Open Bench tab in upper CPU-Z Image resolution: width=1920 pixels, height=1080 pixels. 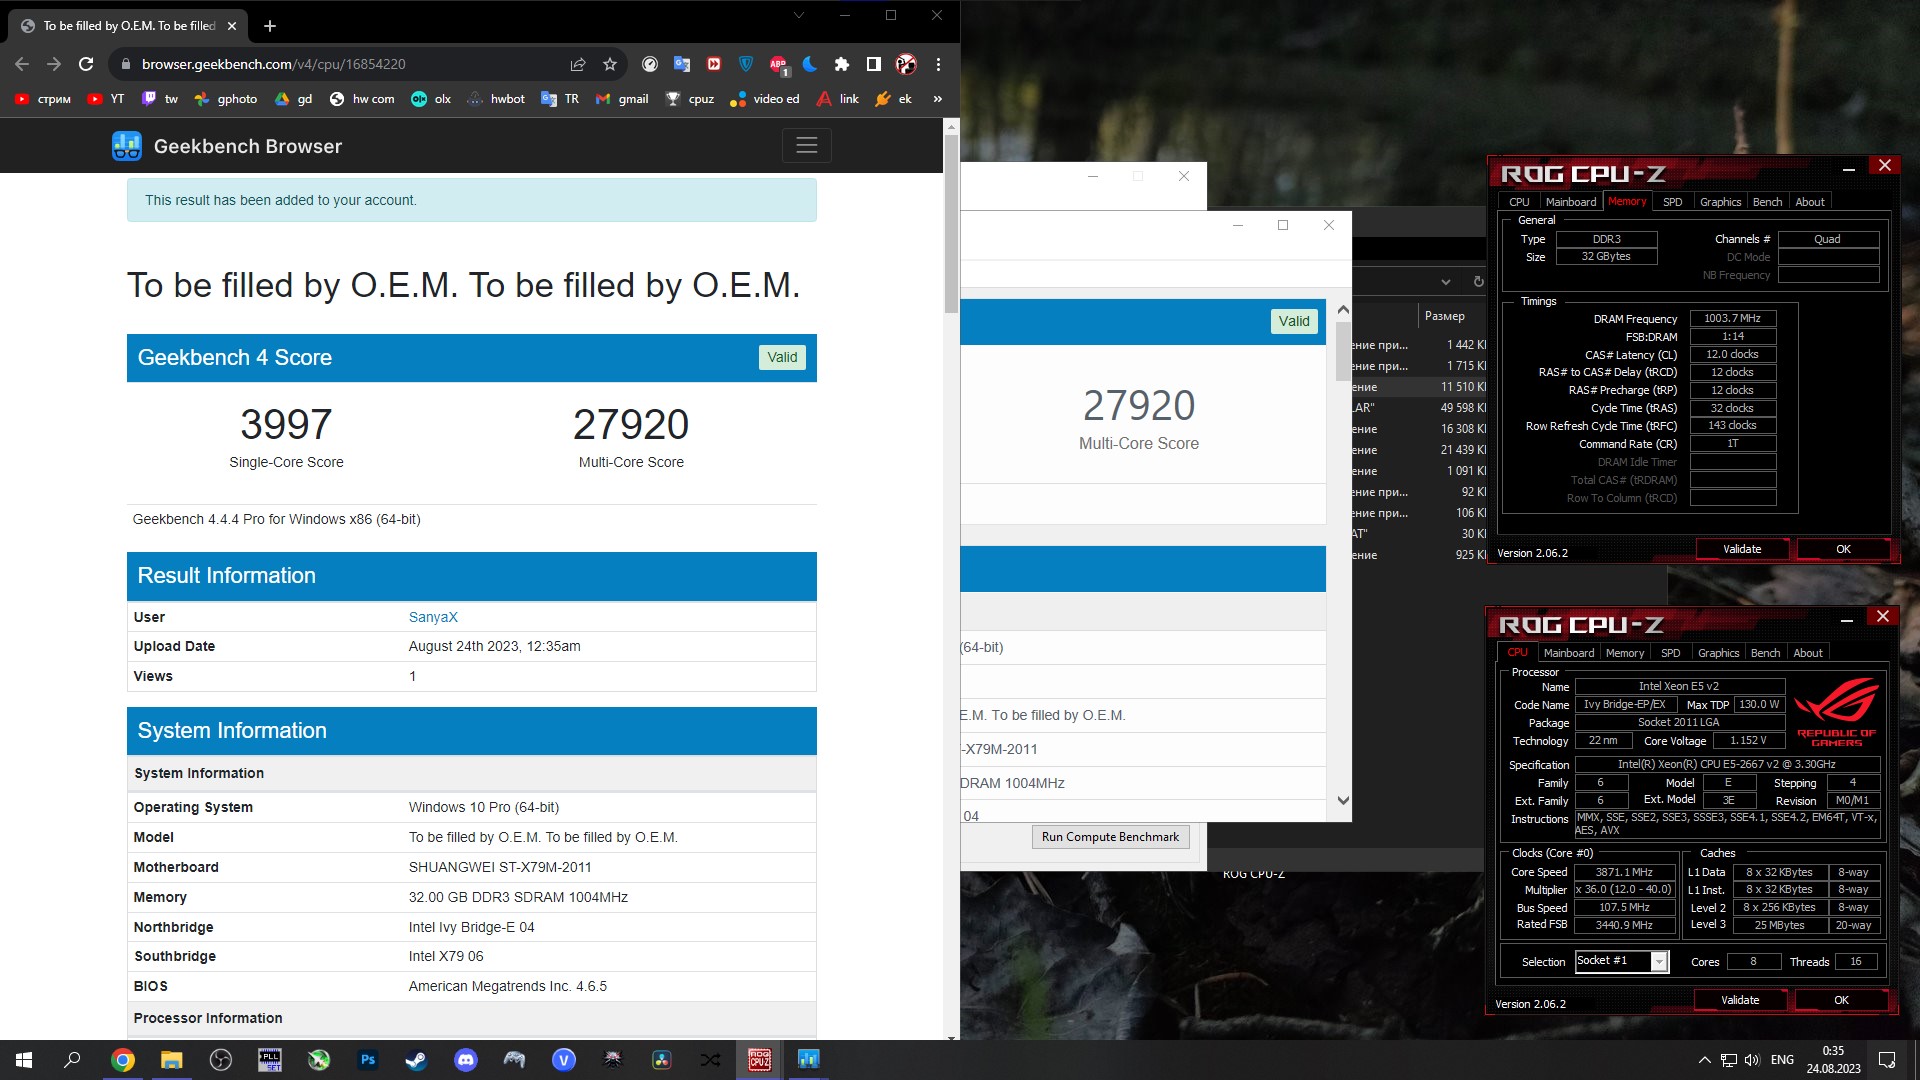click(x=1767, y=202)
